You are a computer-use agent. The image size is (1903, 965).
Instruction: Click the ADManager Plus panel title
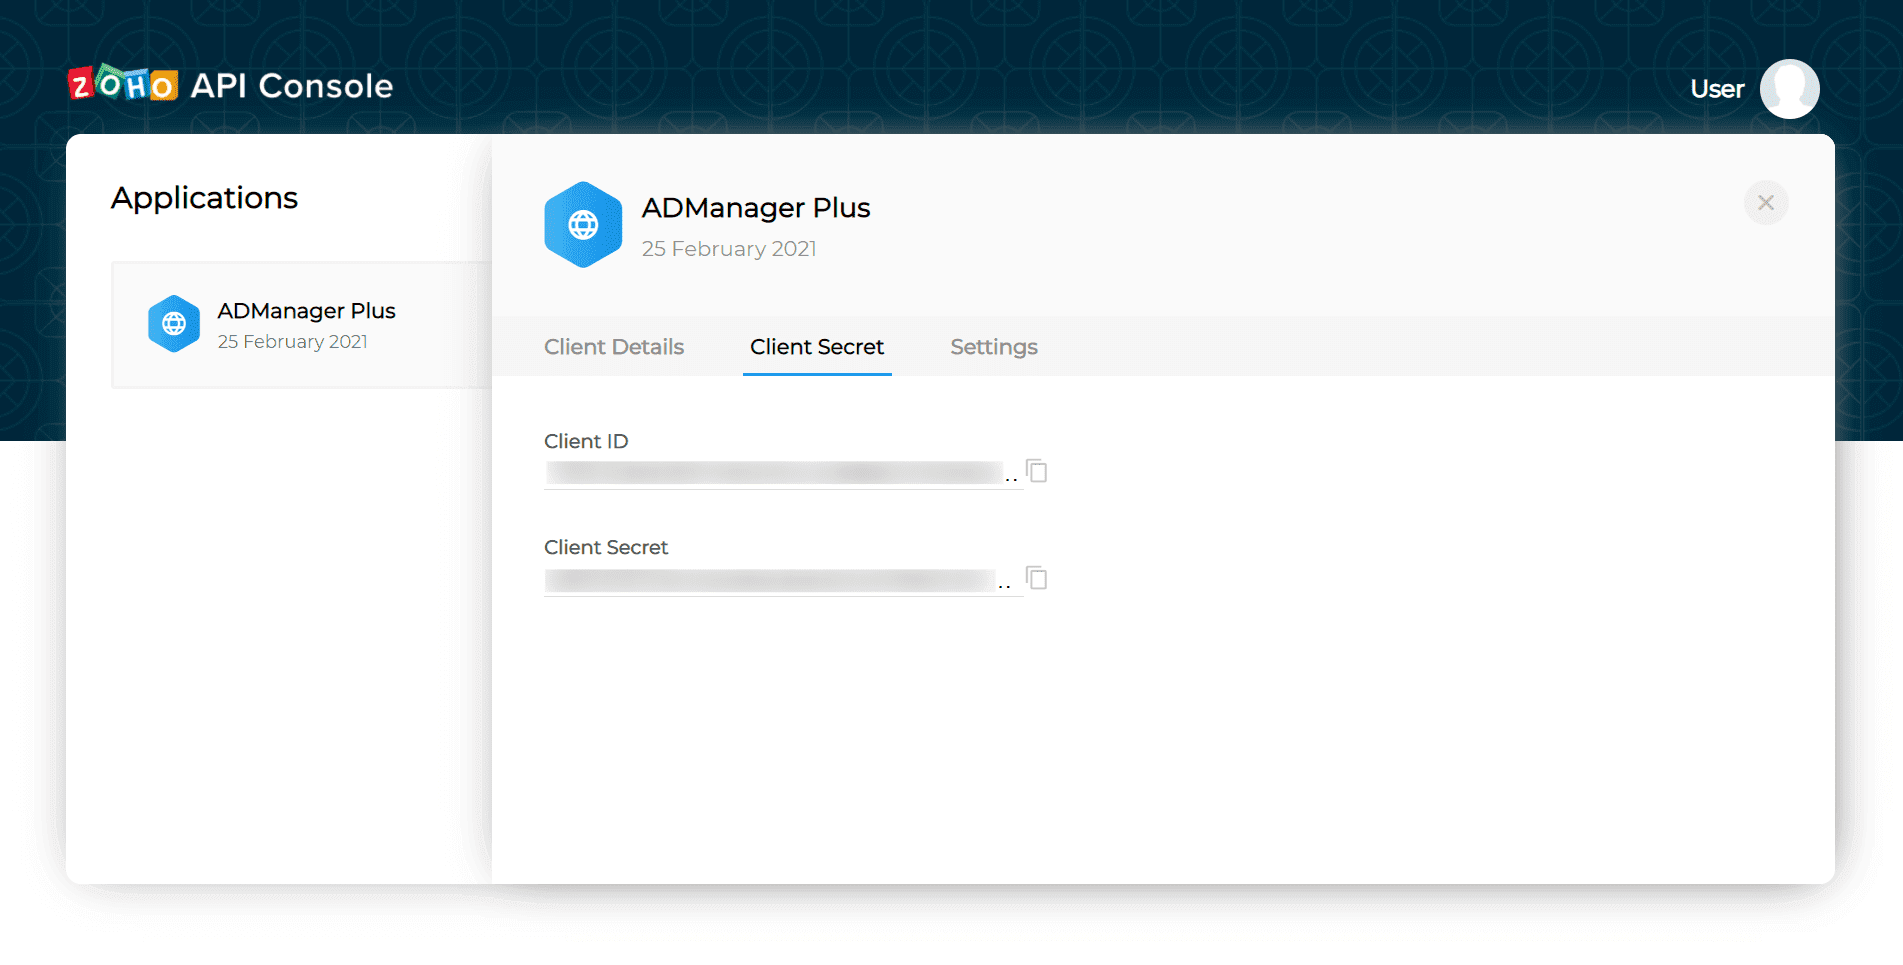click(x=756, y=208)
